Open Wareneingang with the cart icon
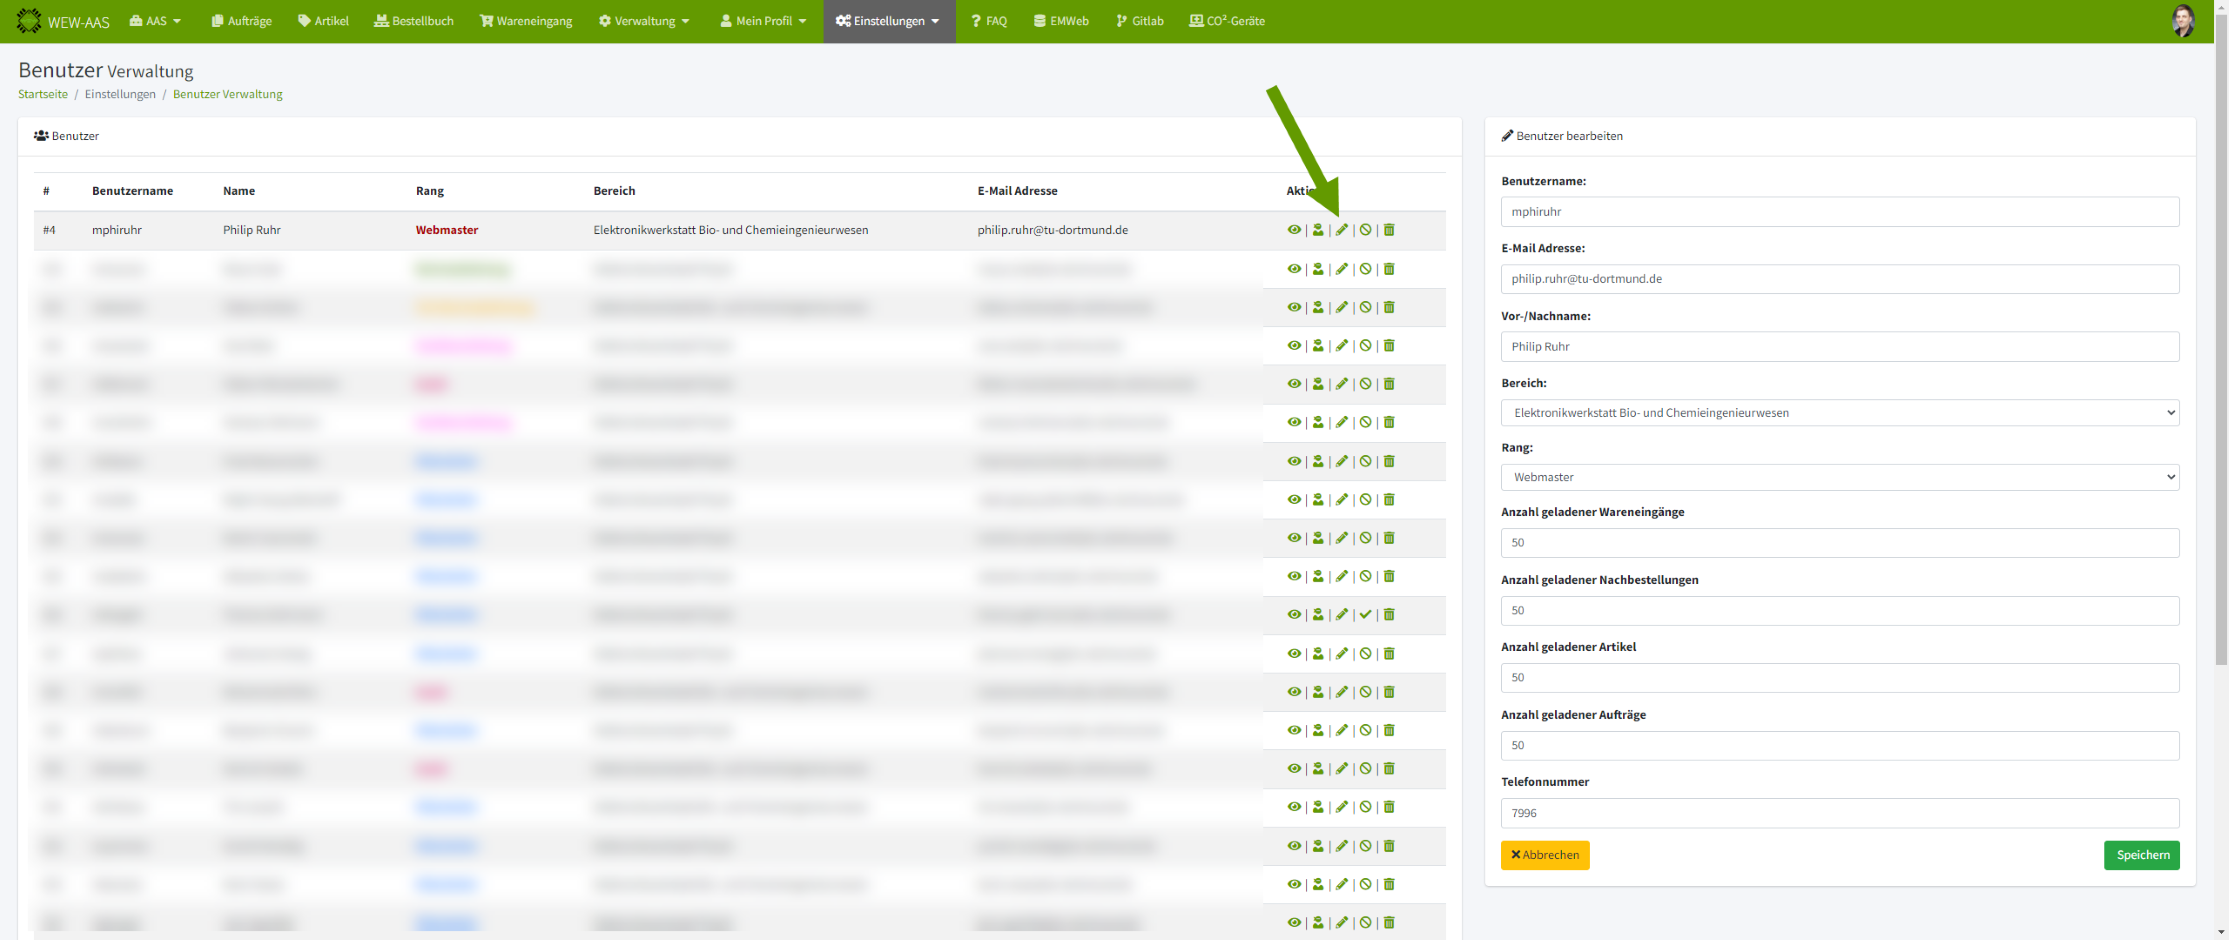 [526, 21]
